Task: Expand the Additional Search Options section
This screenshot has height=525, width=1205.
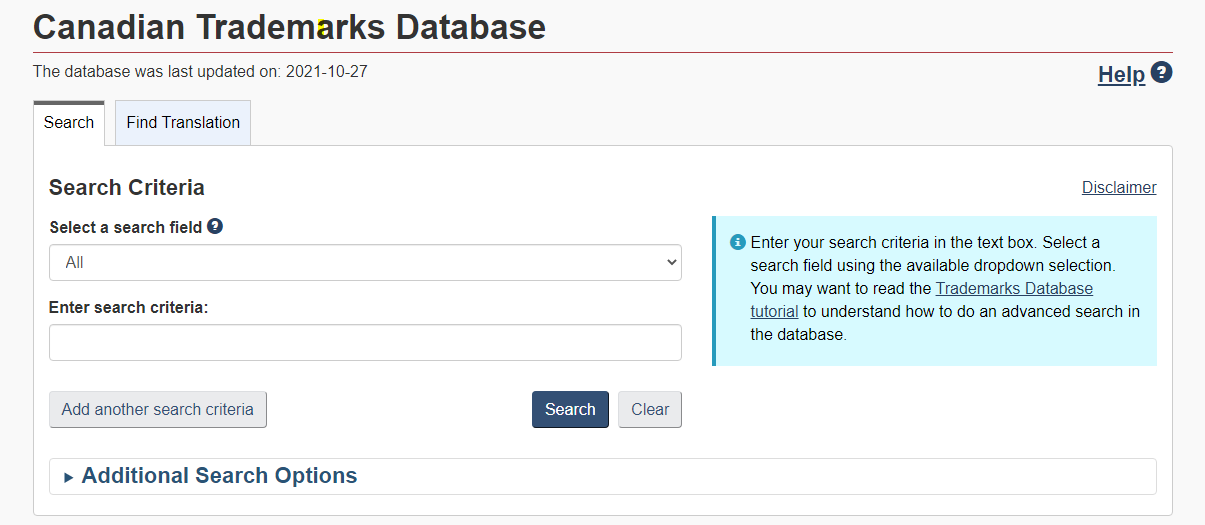Action: click(x=219, y=476)
